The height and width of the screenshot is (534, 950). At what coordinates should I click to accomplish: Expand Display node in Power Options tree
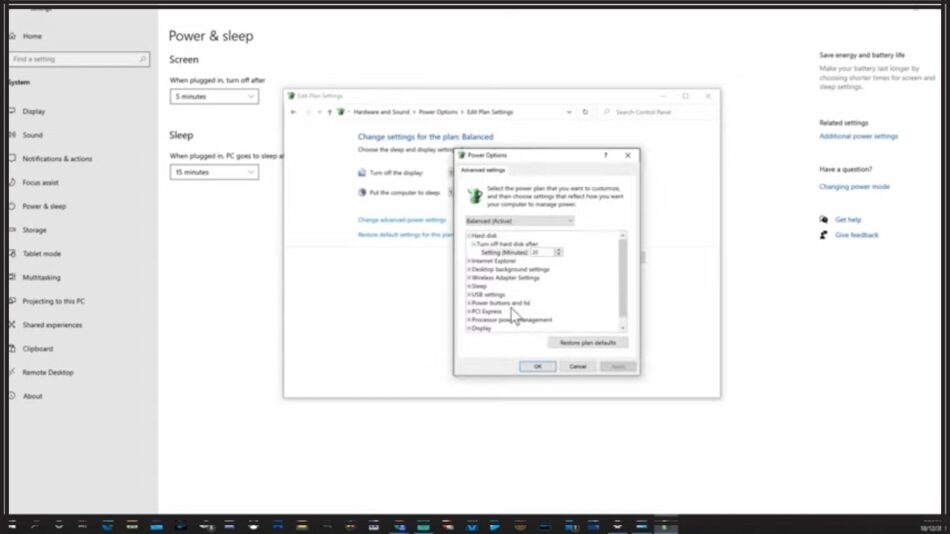tap(469, 329)
